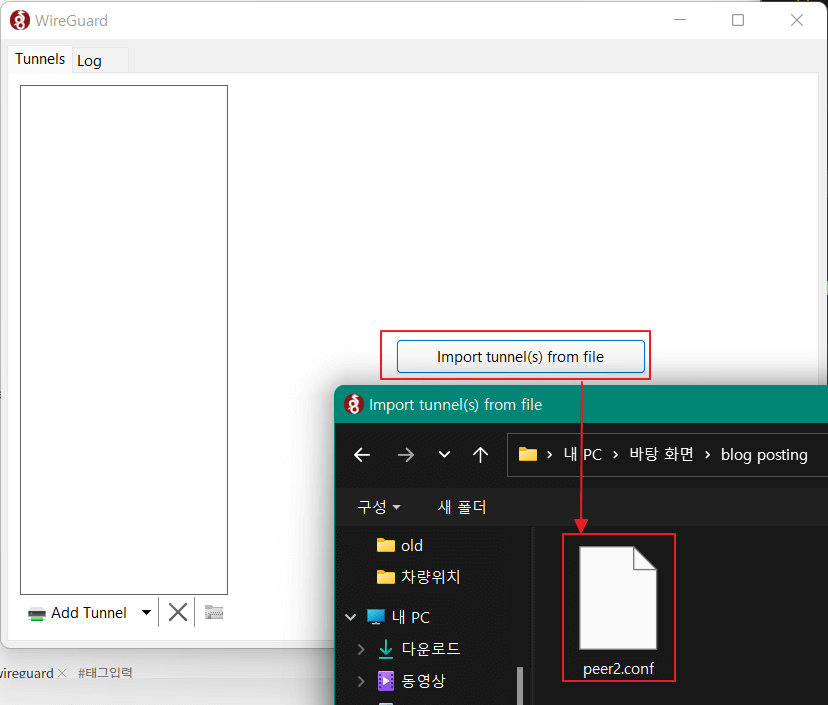Minimize the WireGuard window
This screenshot has width=828, height=705.
pyautogui.click(x=680, y=20)
